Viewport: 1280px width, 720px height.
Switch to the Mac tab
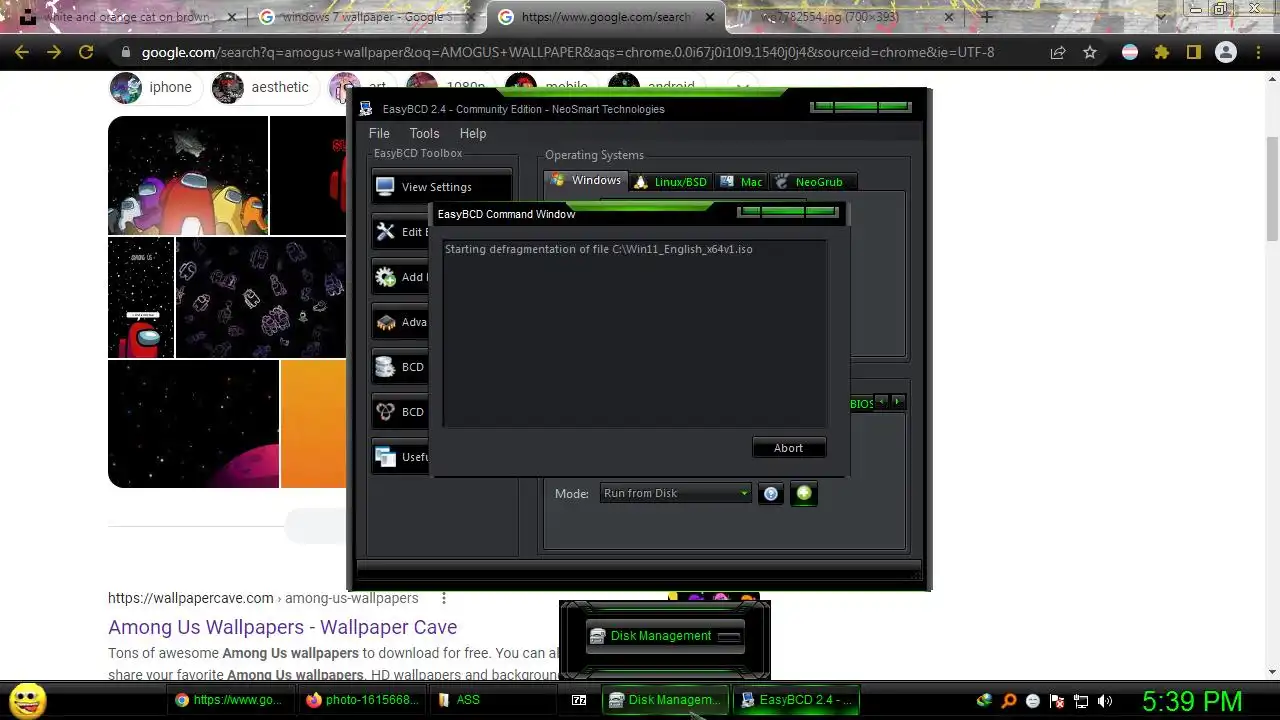coord(743,182)
